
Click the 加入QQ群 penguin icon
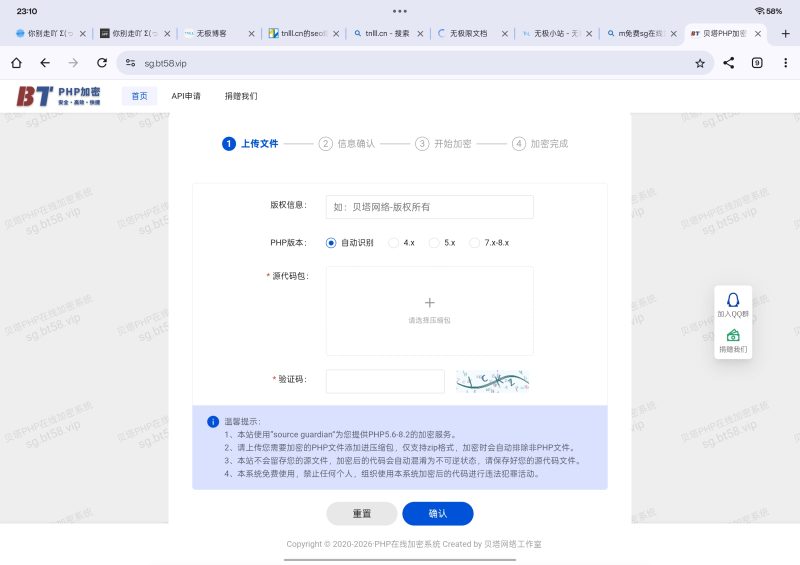click(x=733, y=300)
